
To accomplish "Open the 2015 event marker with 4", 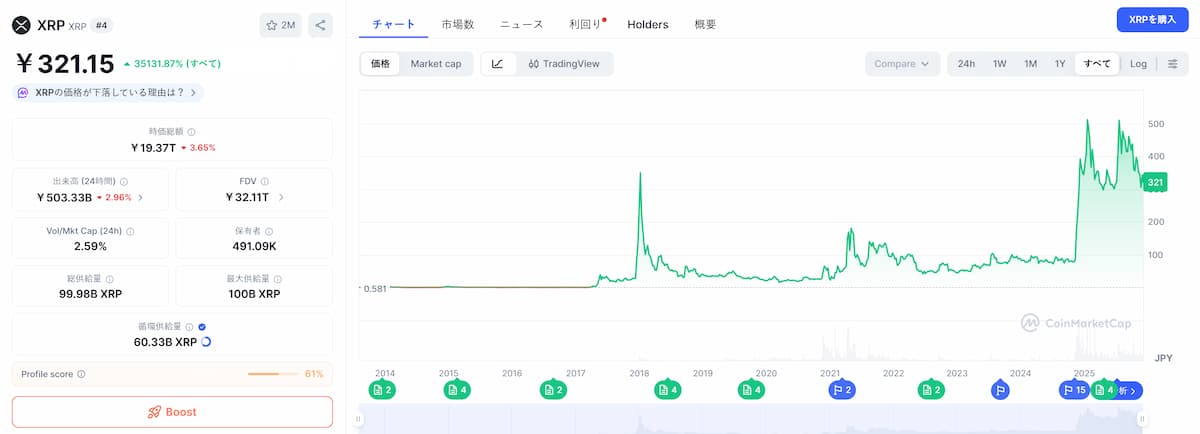I will 457,390.
